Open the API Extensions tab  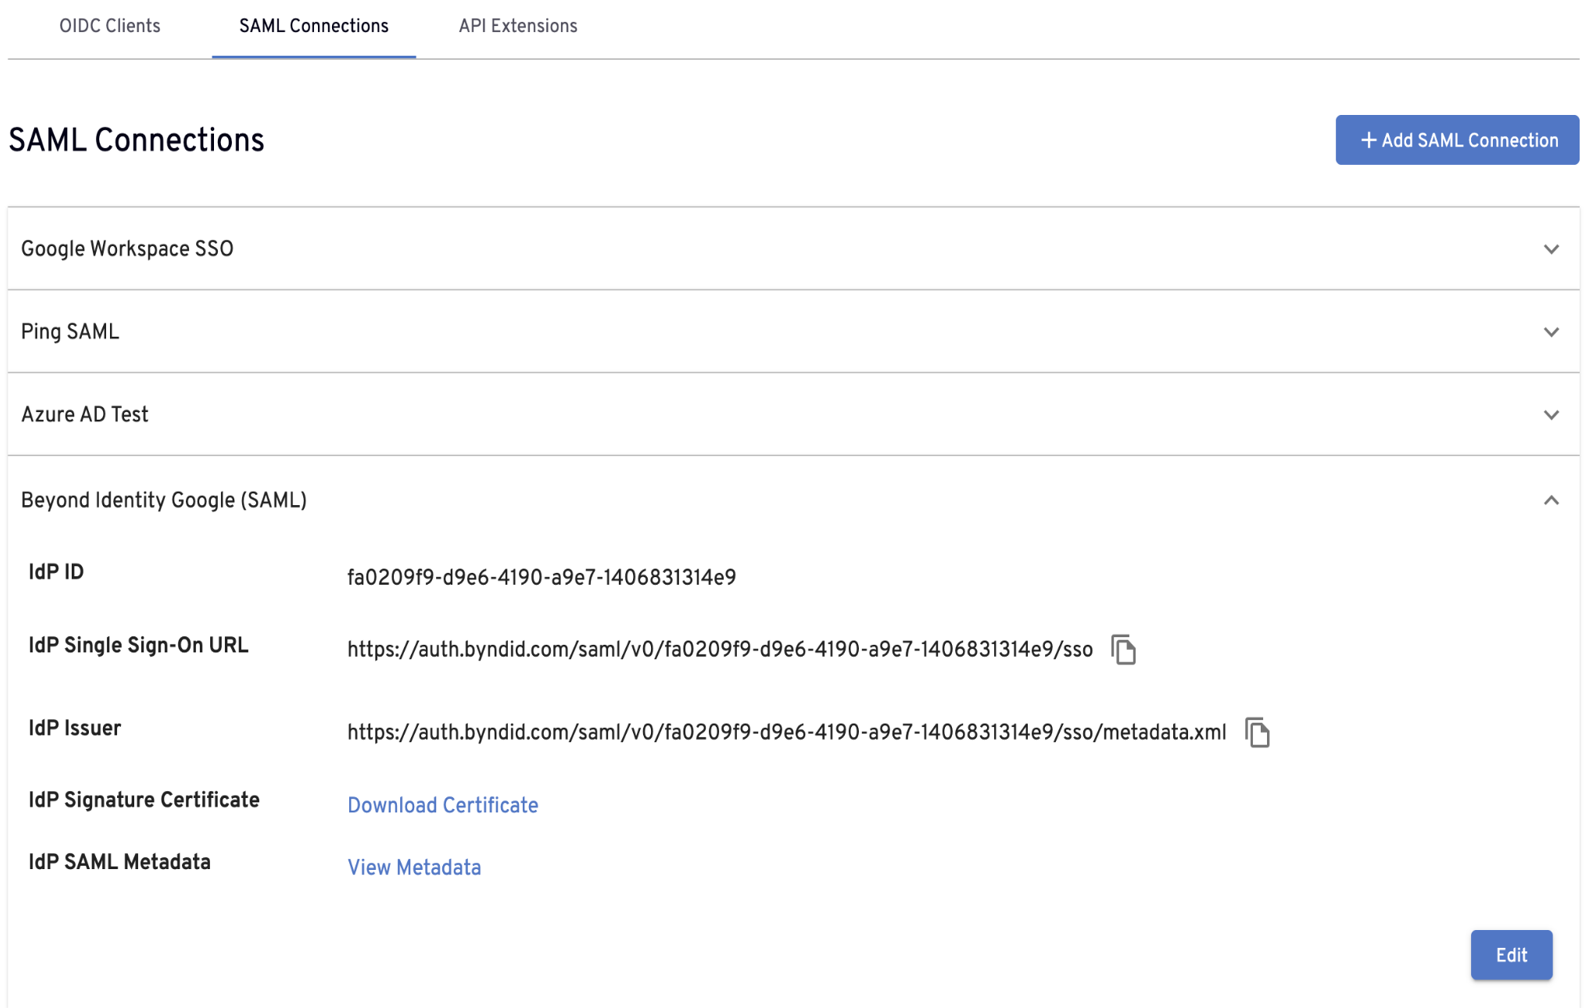518,27
